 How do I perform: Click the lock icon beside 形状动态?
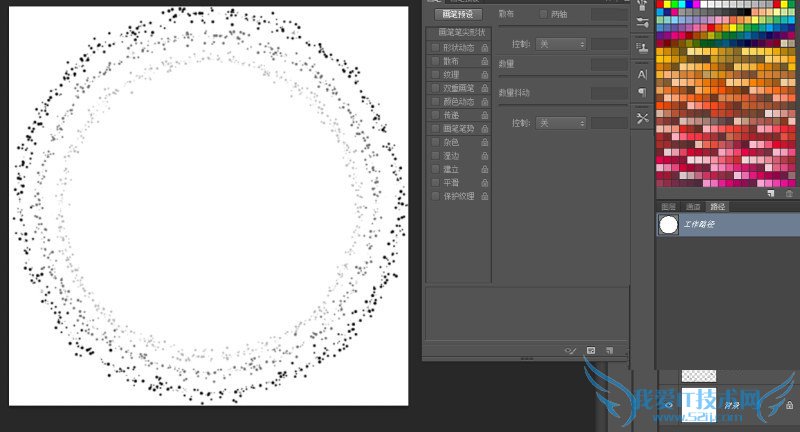pyautogui.click(x=484, y=47)
